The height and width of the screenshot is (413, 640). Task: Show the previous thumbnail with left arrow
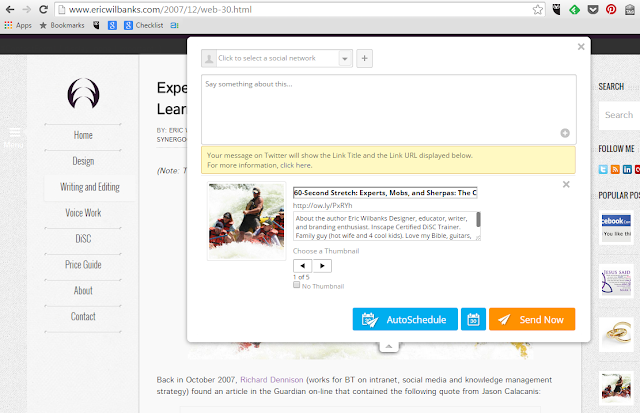click(302, 266)
